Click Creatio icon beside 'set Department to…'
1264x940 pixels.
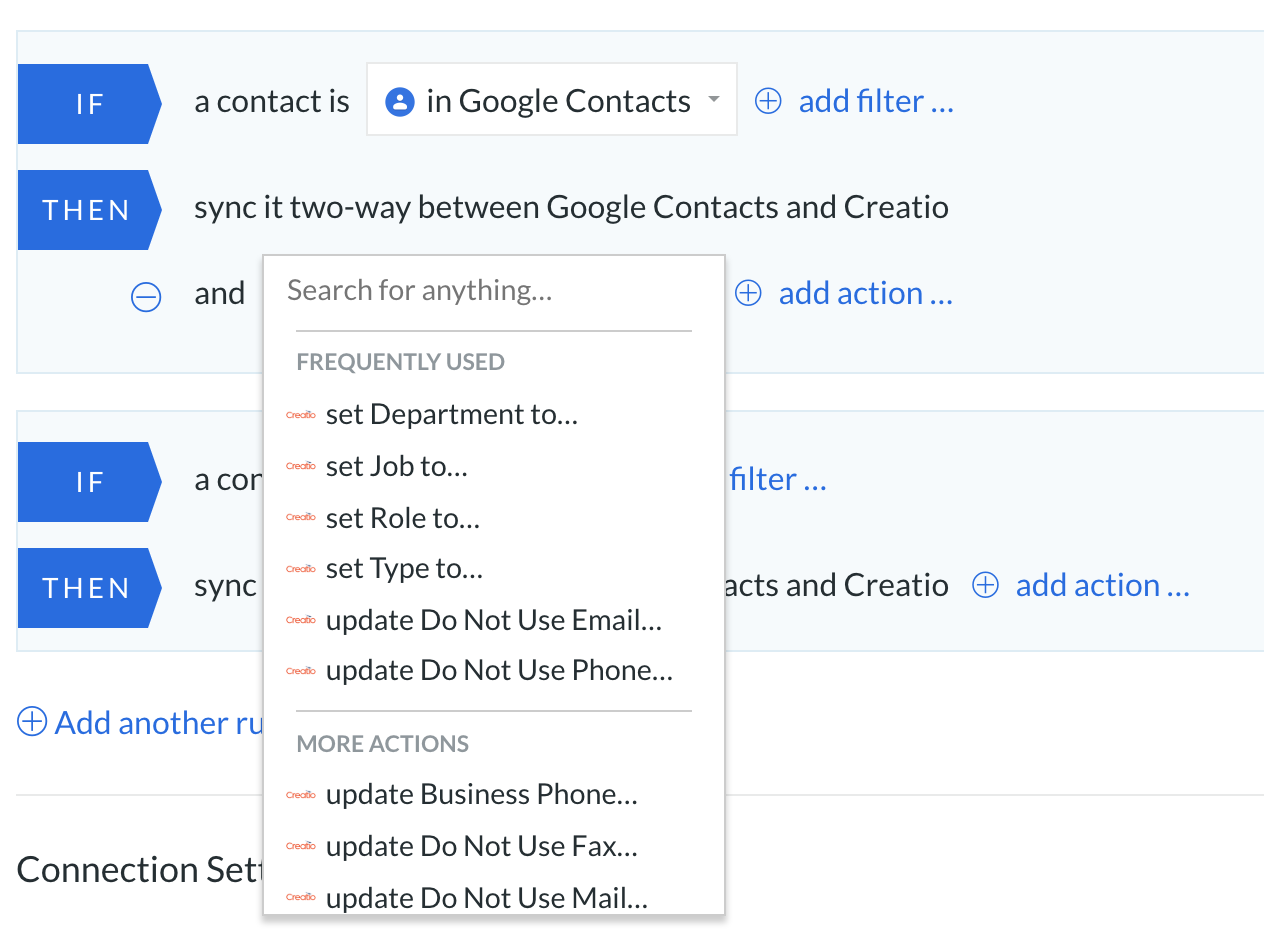tap(301, 415)
